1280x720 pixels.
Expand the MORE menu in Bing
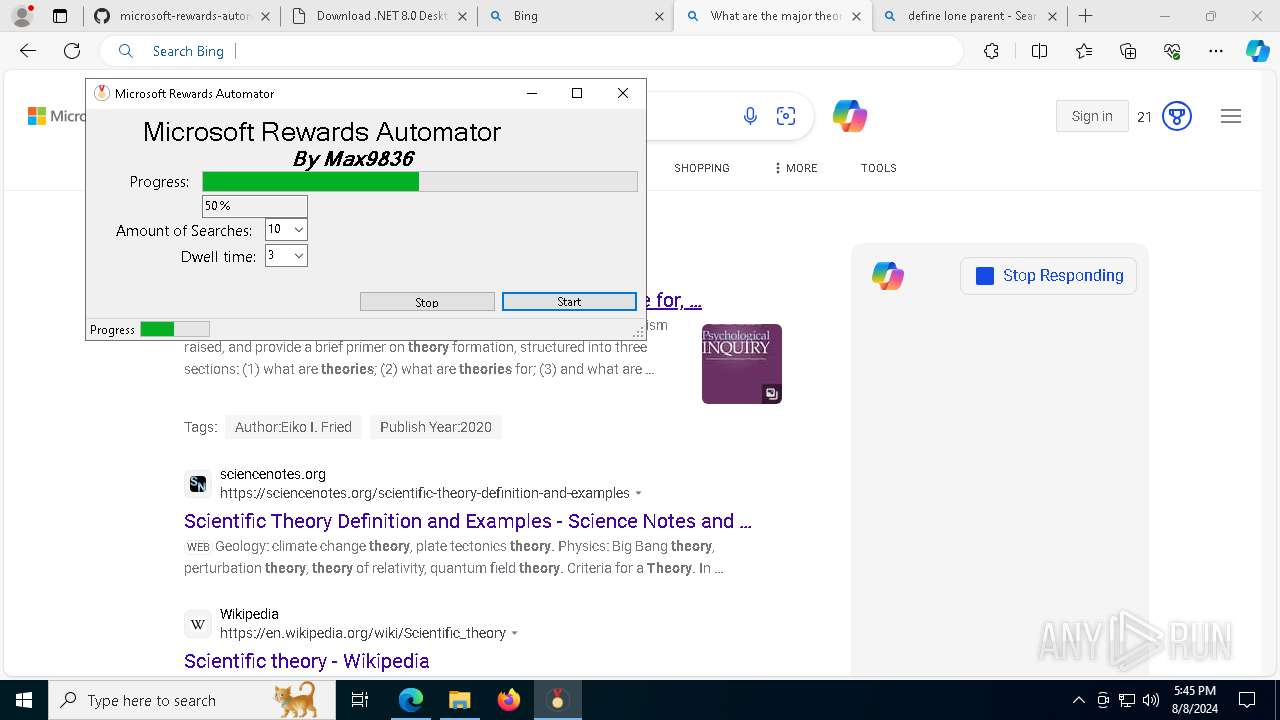pyautogui.click(x=796, y=168)
